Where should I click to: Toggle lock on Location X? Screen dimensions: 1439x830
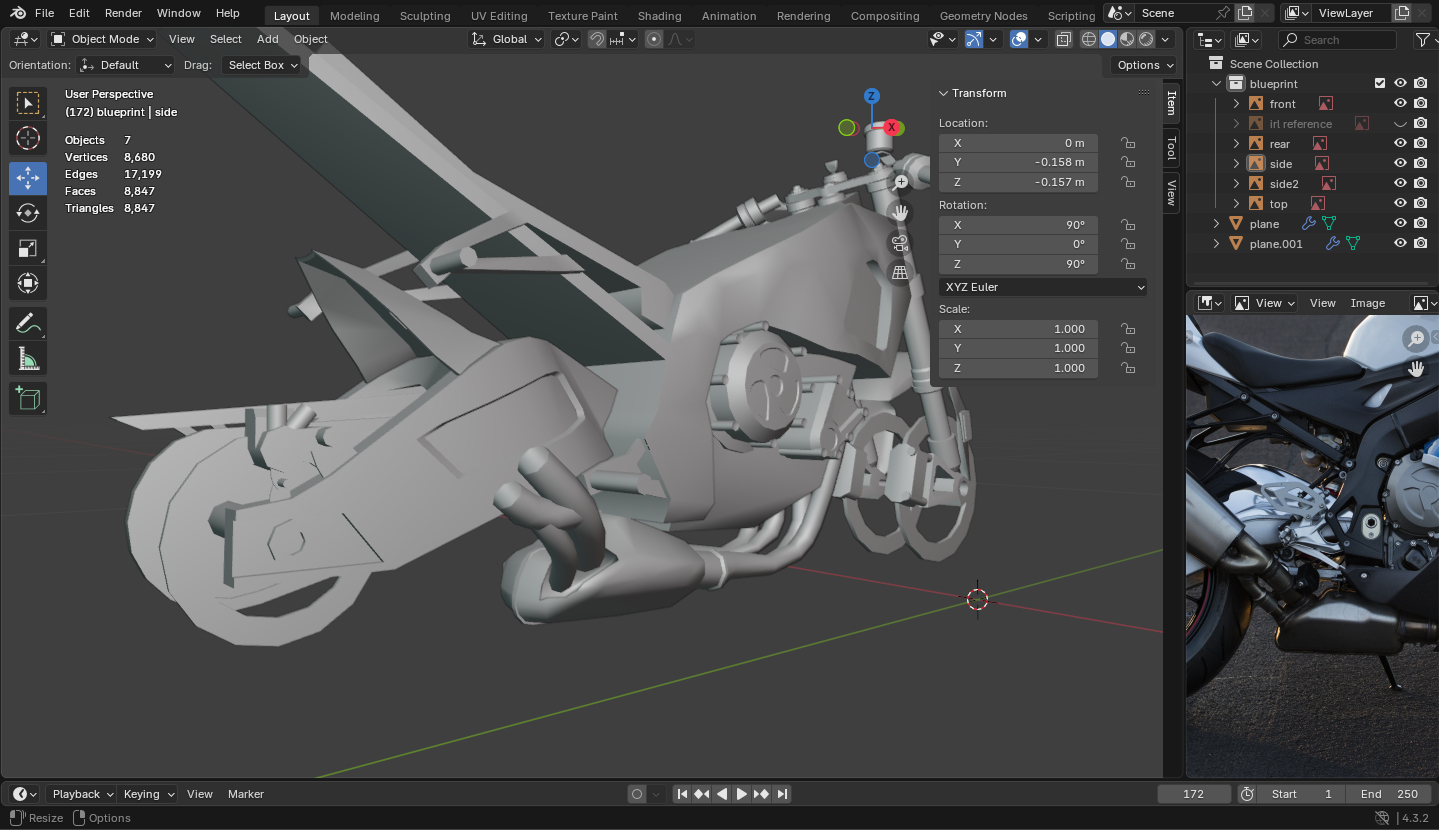coord(1127,143)
